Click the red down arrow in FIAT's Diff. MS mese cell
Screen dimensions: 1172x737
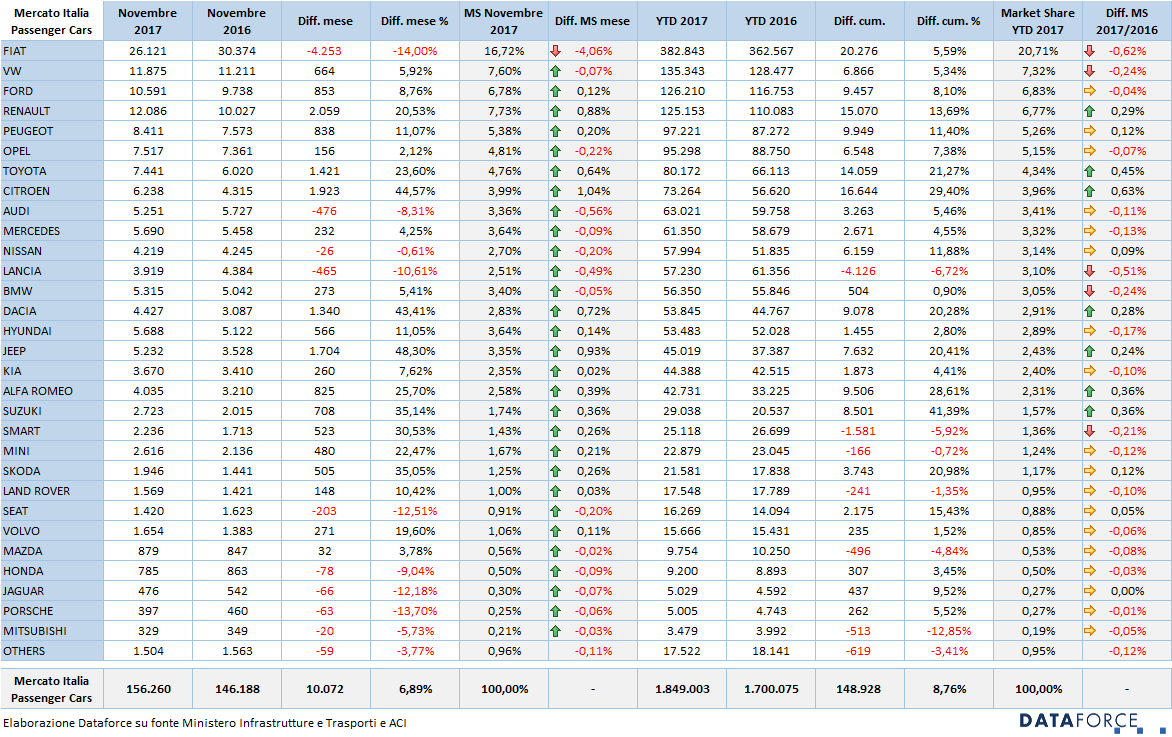tap(555, 51)
